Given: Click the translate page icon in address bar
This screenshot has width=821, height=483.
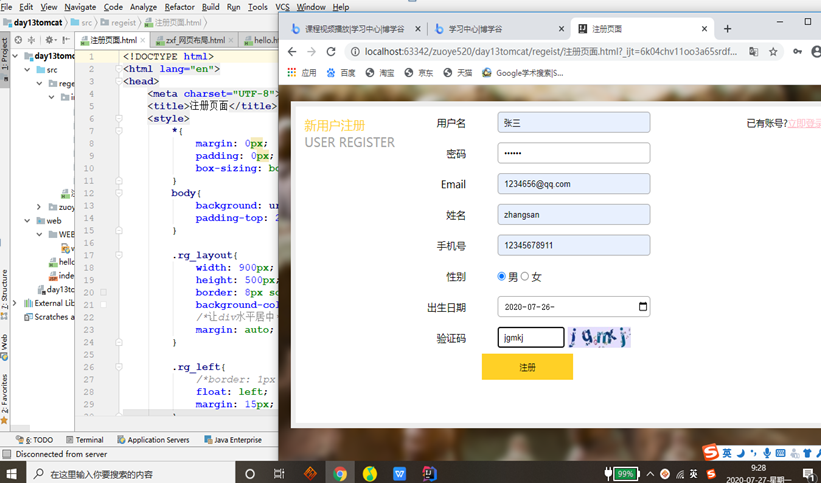Looking at the screenshot, I should point(753,52).
